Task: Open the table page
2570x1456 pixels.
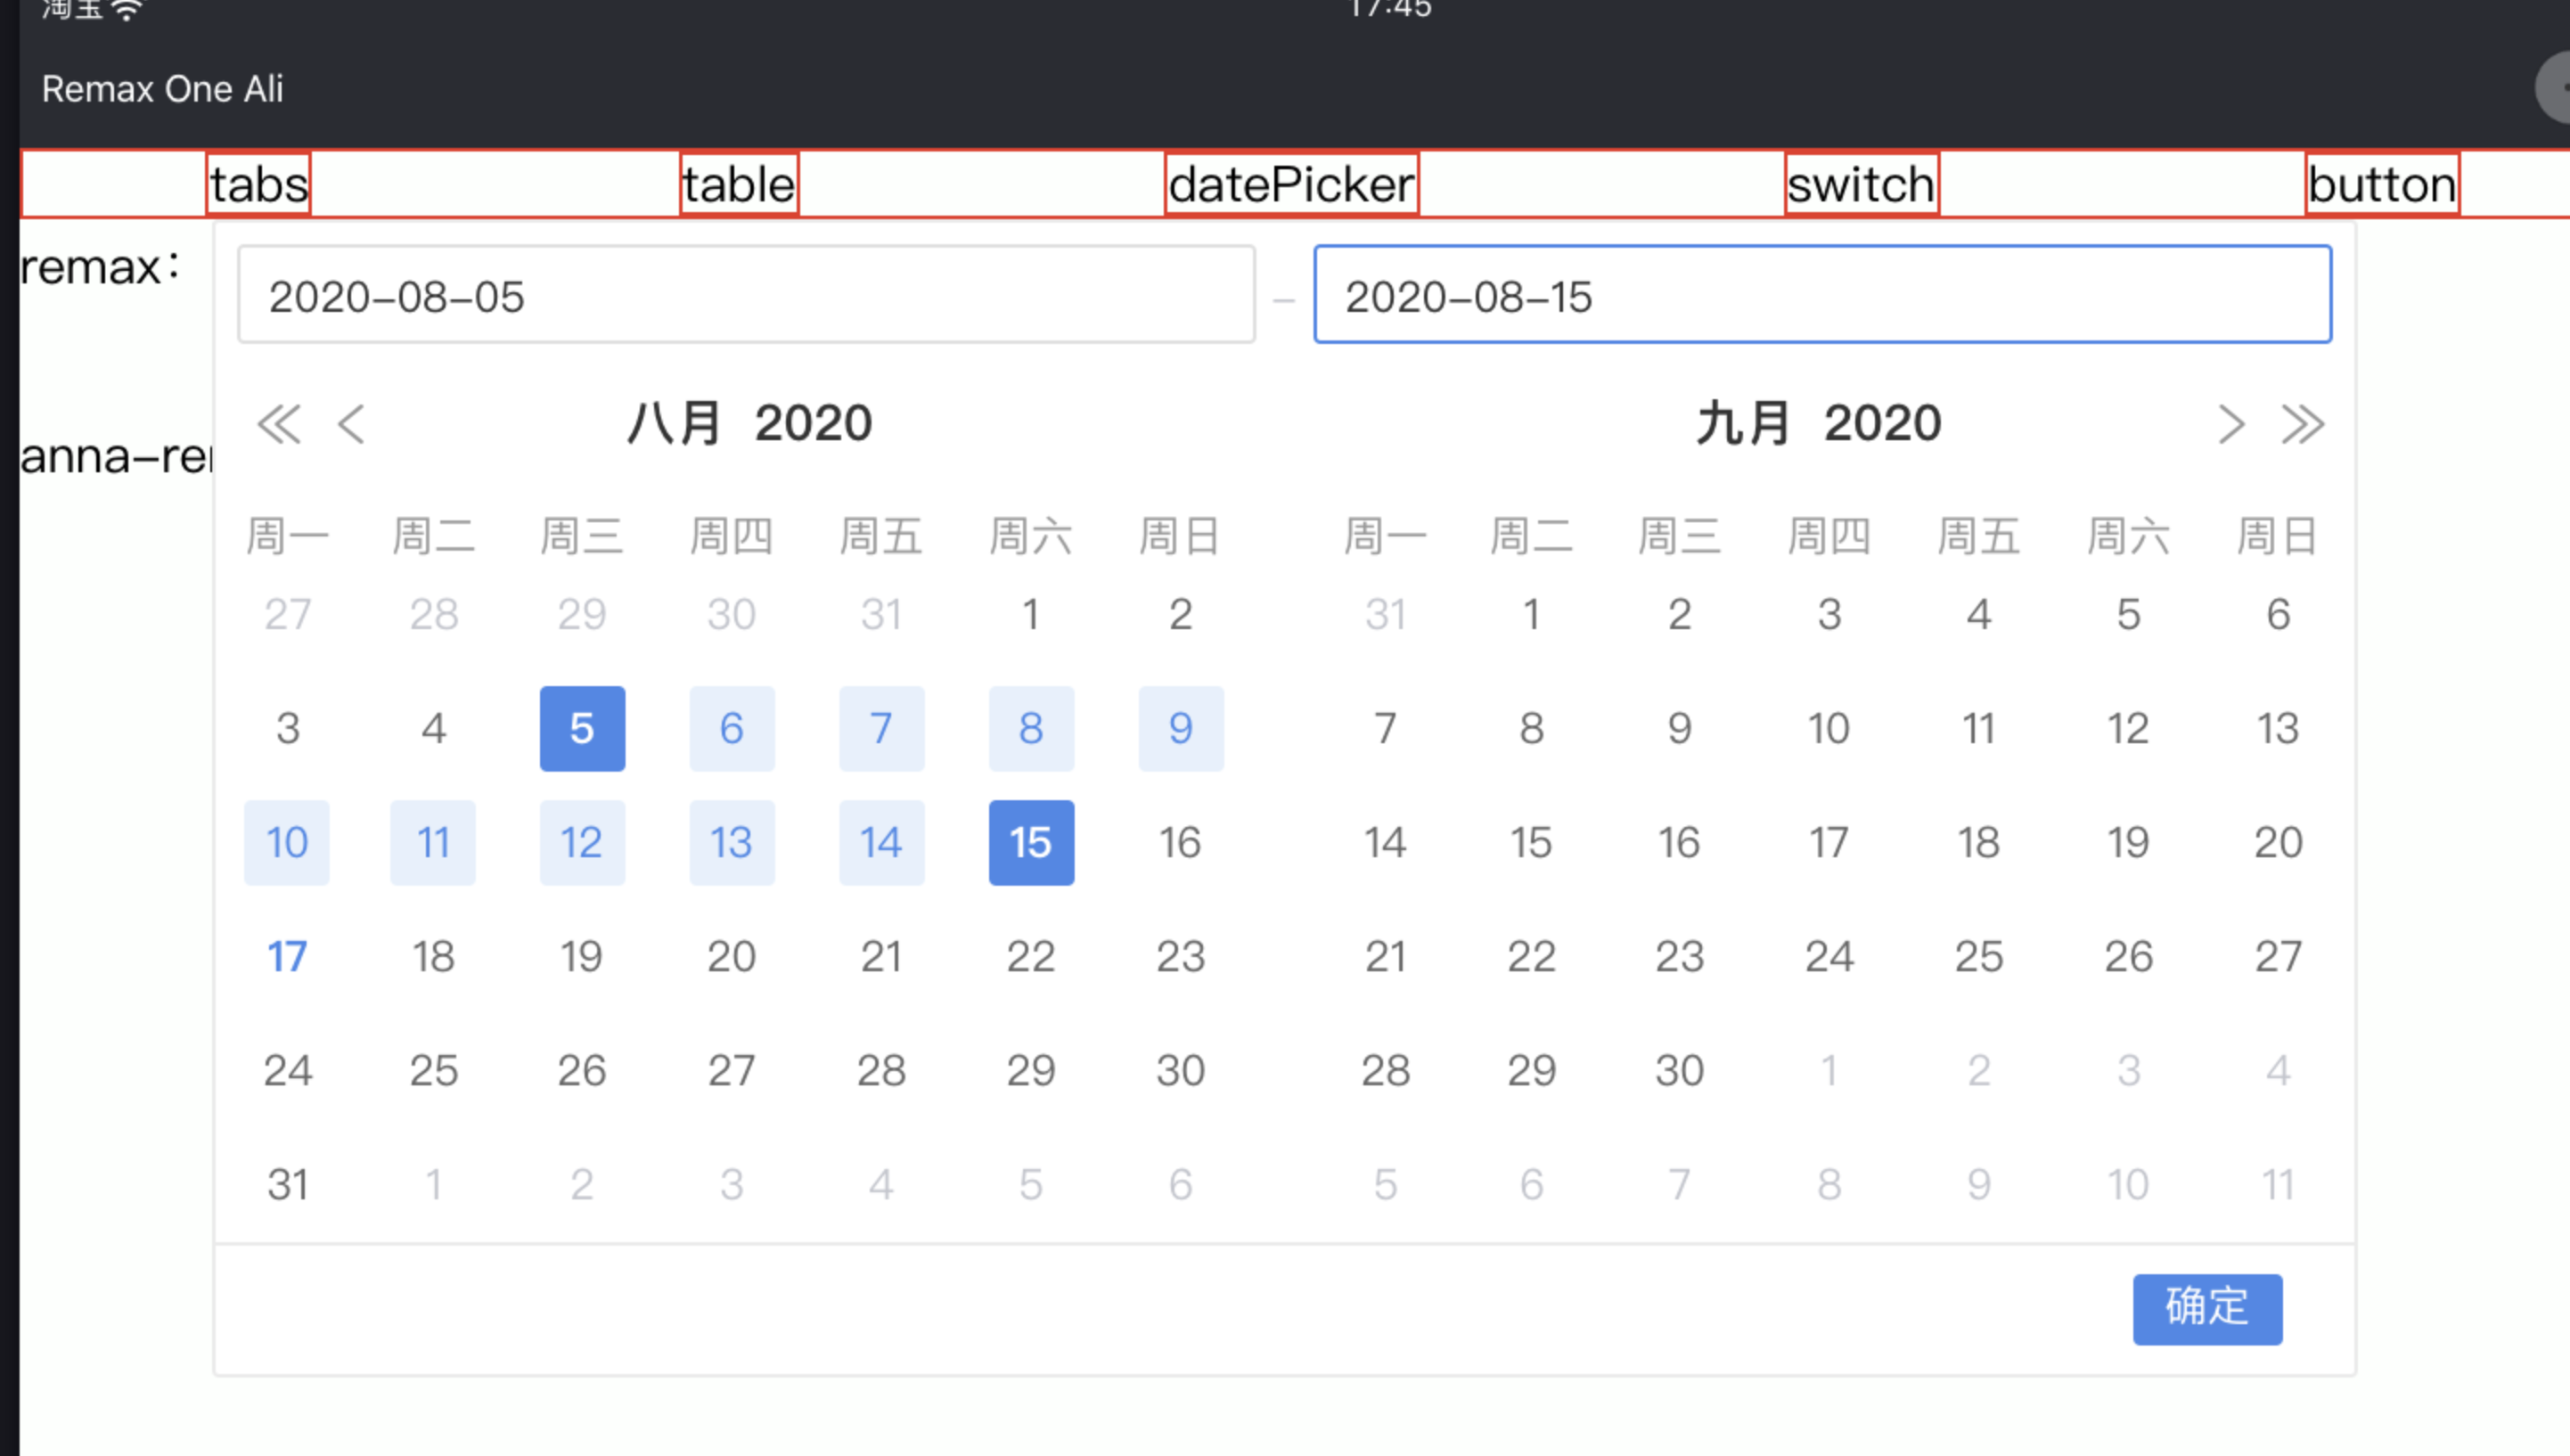Action: (739, 184)
